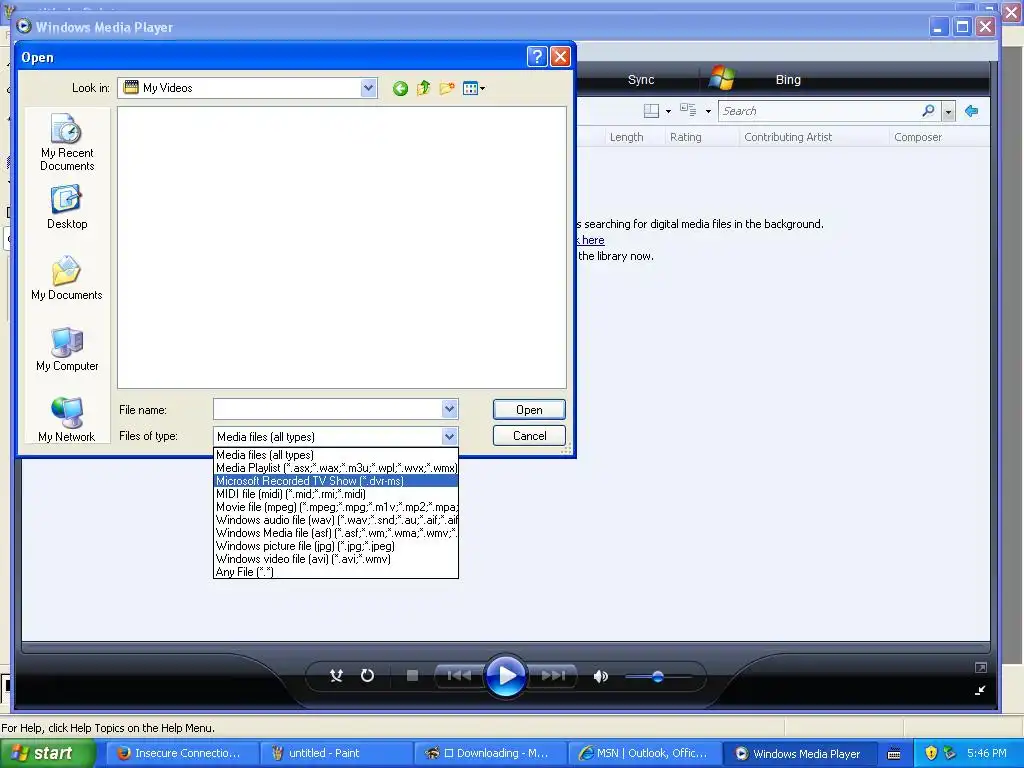The image size is (1024, 768).
Task: Click the Windows Start button
Action: point(47,754)
